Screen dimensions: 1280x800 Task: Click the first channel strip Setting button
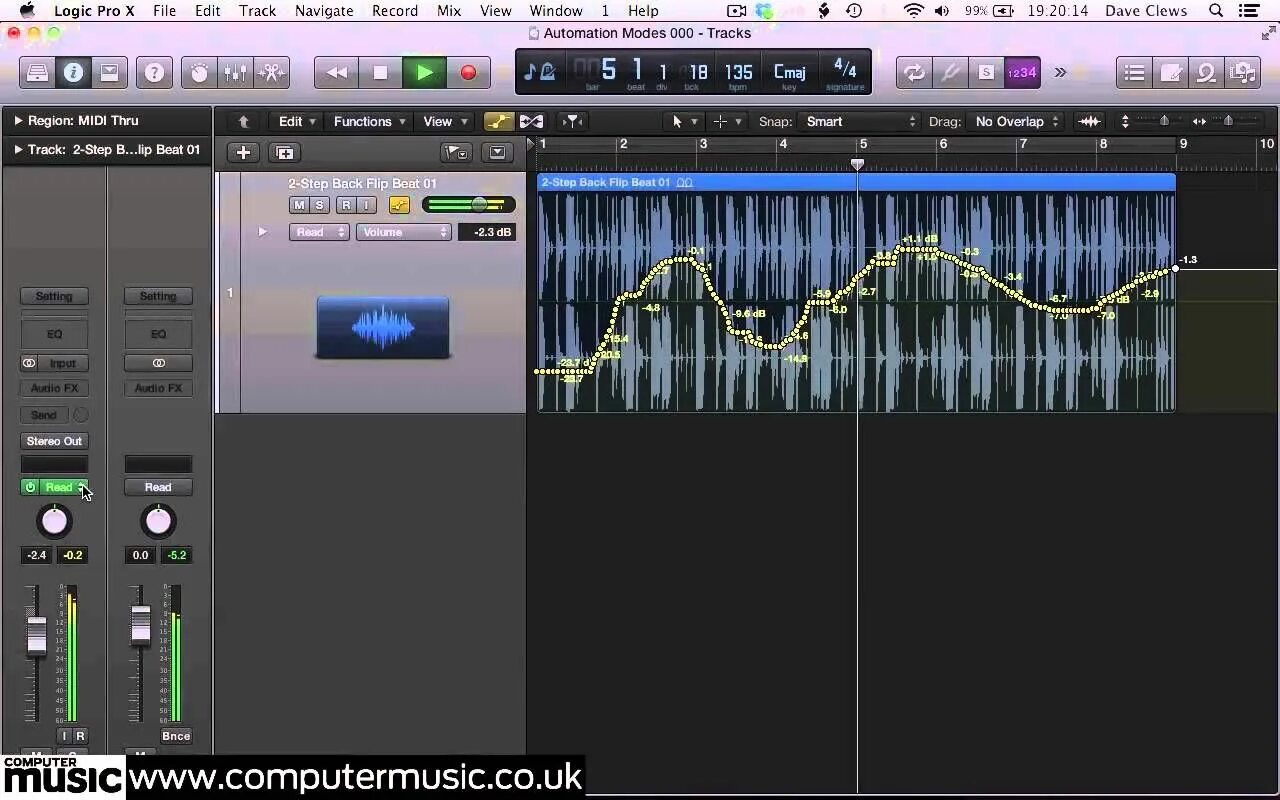pyautogui.click(x=54, y=296)
